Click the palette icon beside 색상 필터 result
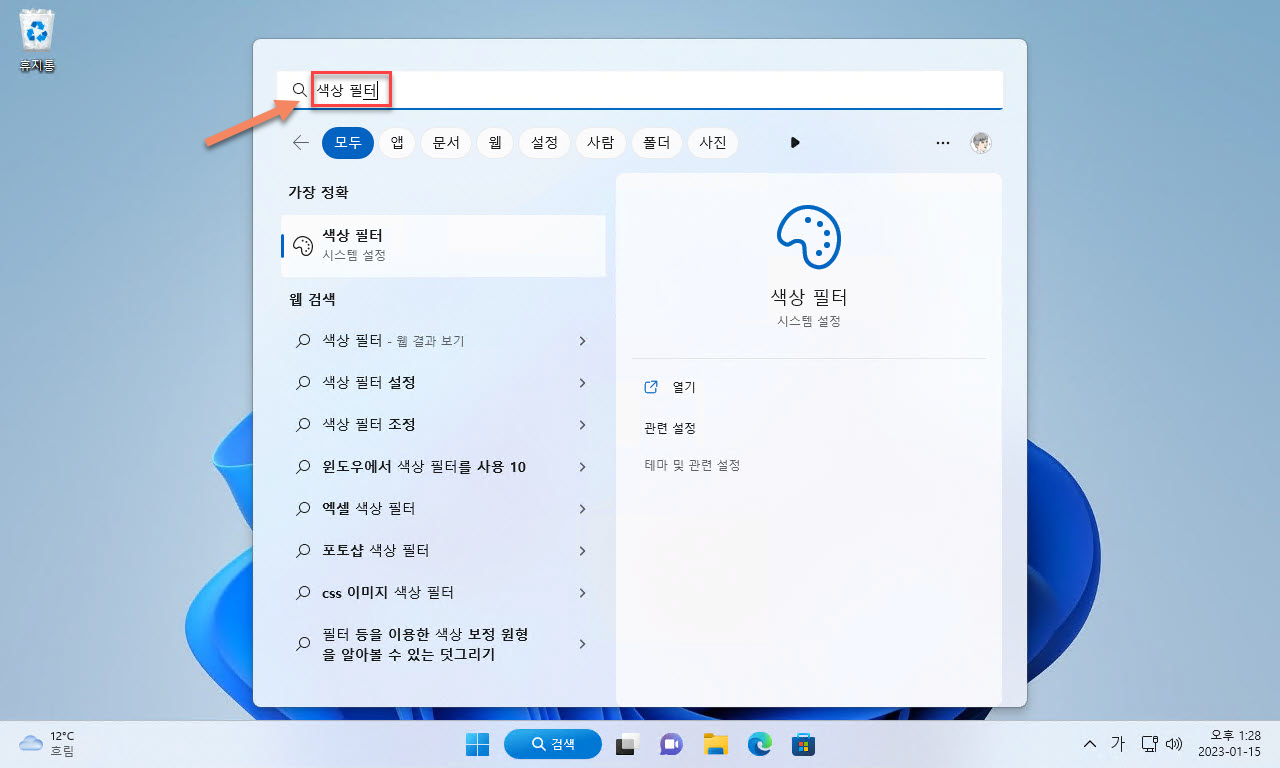Image resolution: width=1280 pixels, height=768 pixels. click(x=303, y=246)
